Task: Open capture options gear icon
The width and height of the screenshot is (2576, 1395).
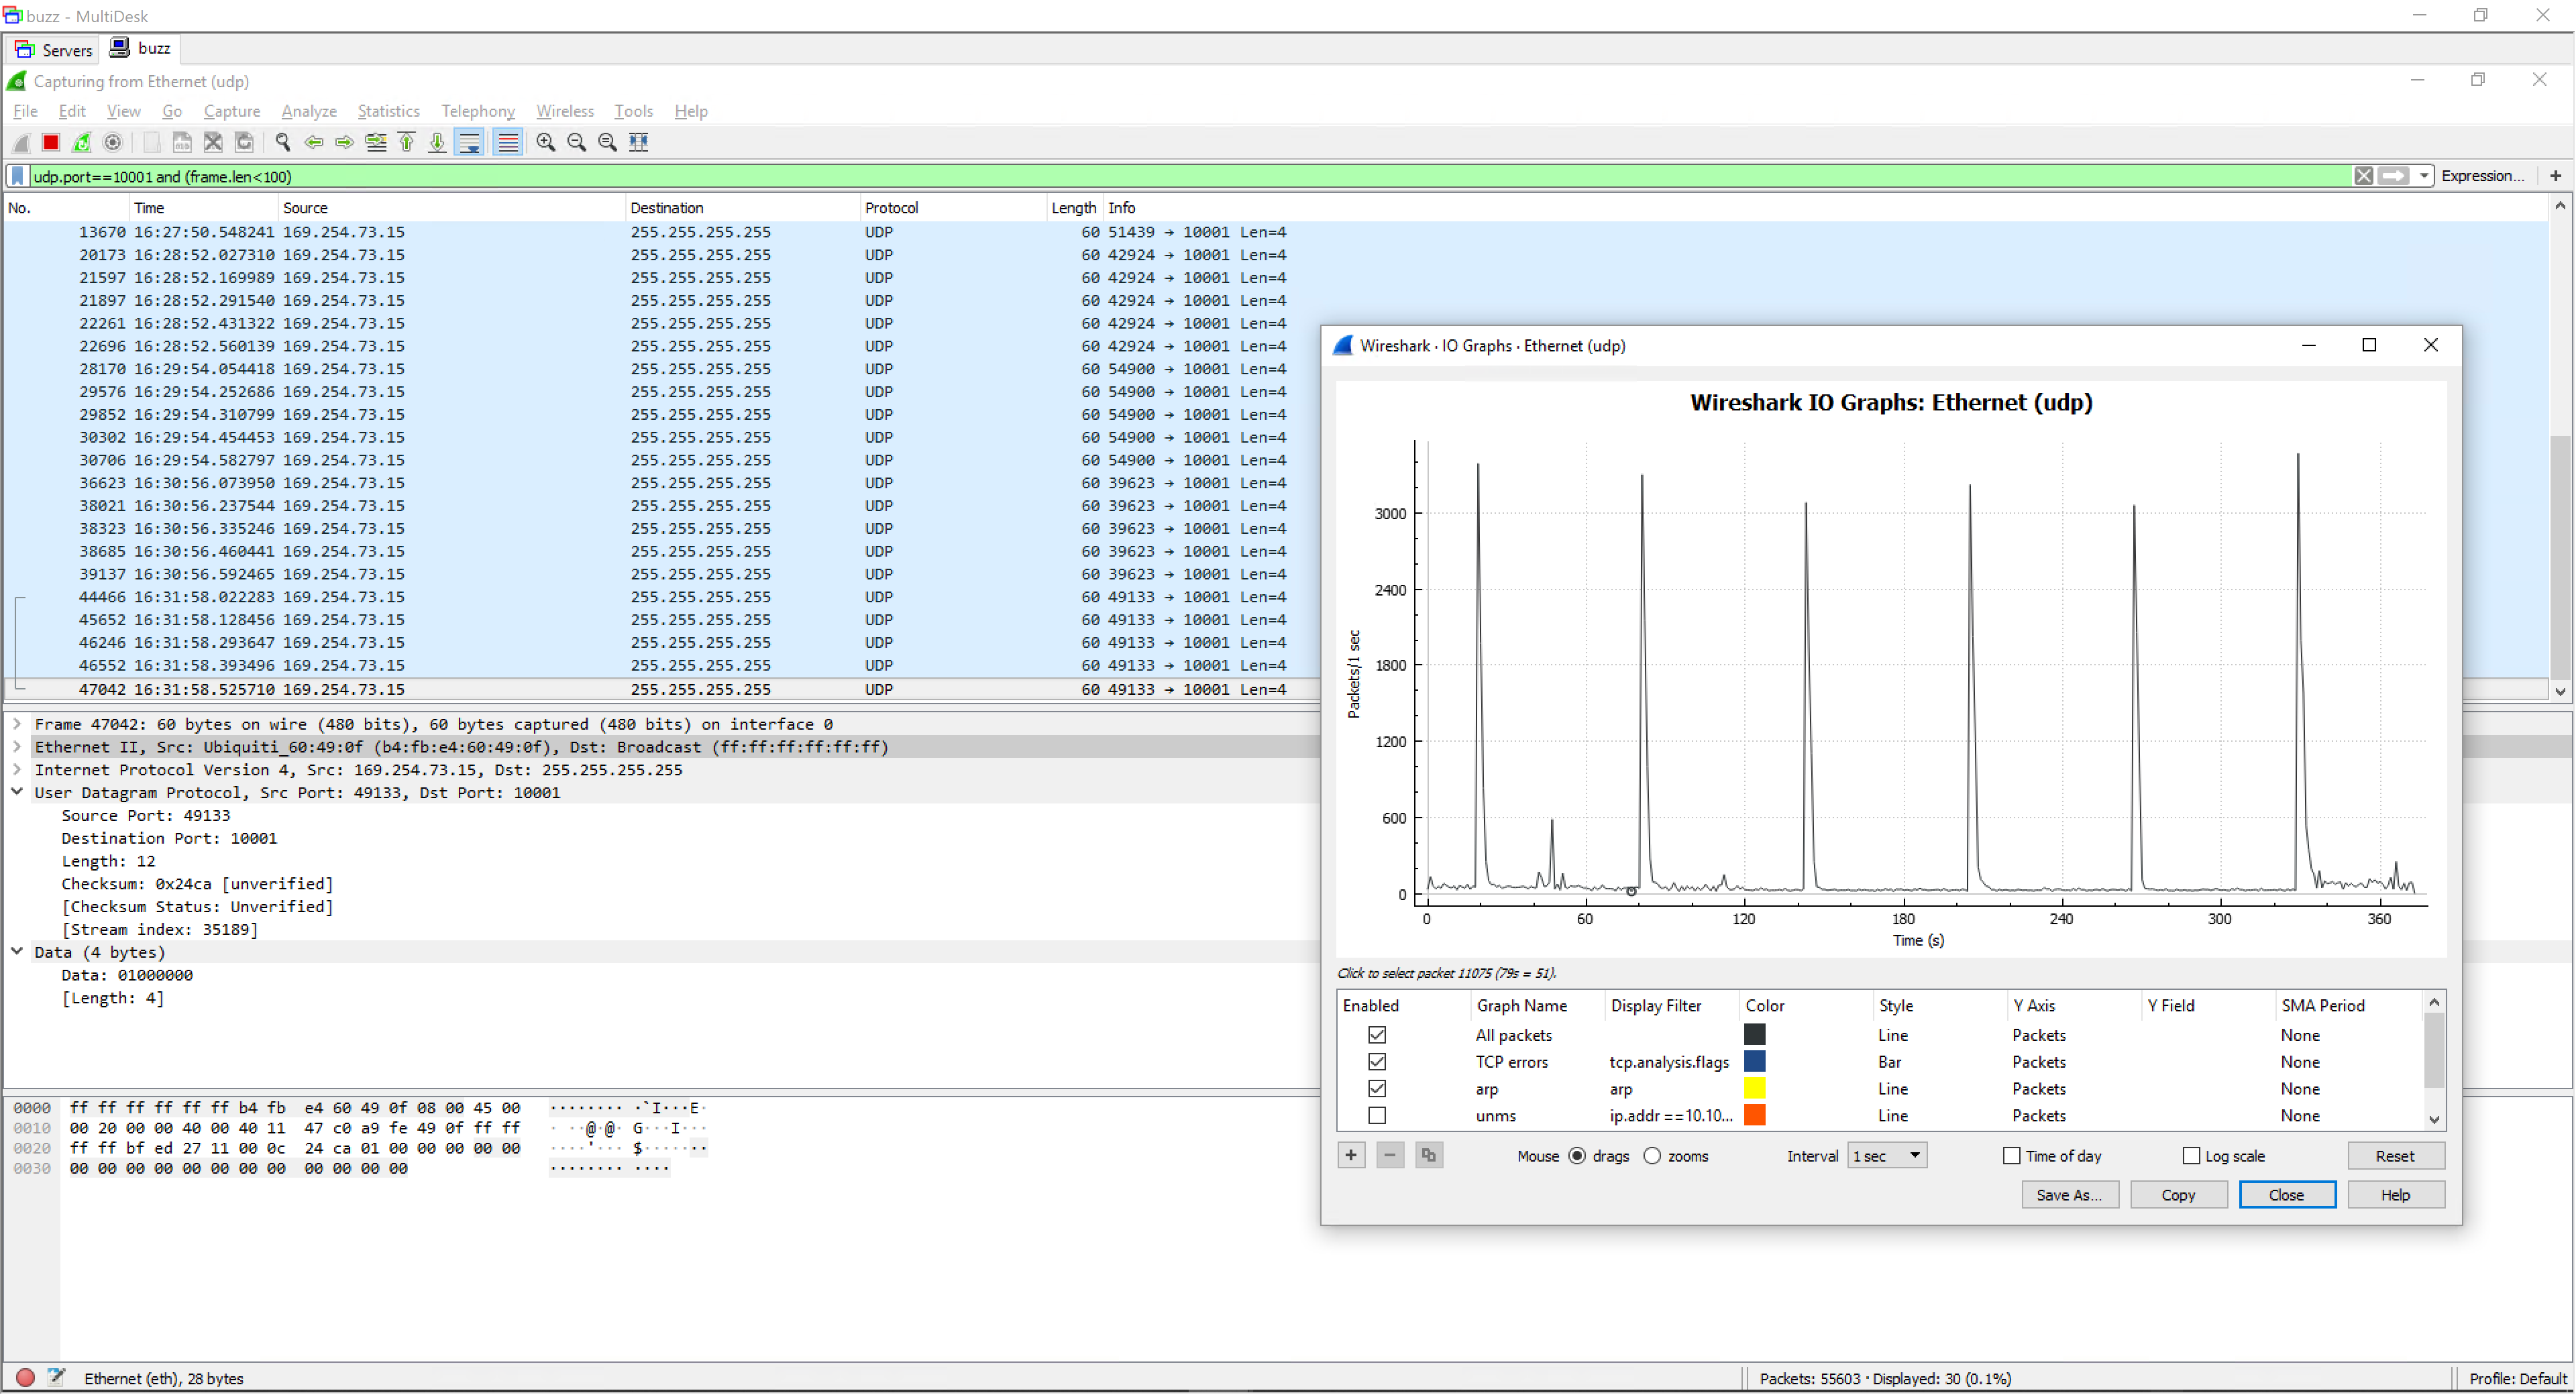Action: (x=113, y=142)
